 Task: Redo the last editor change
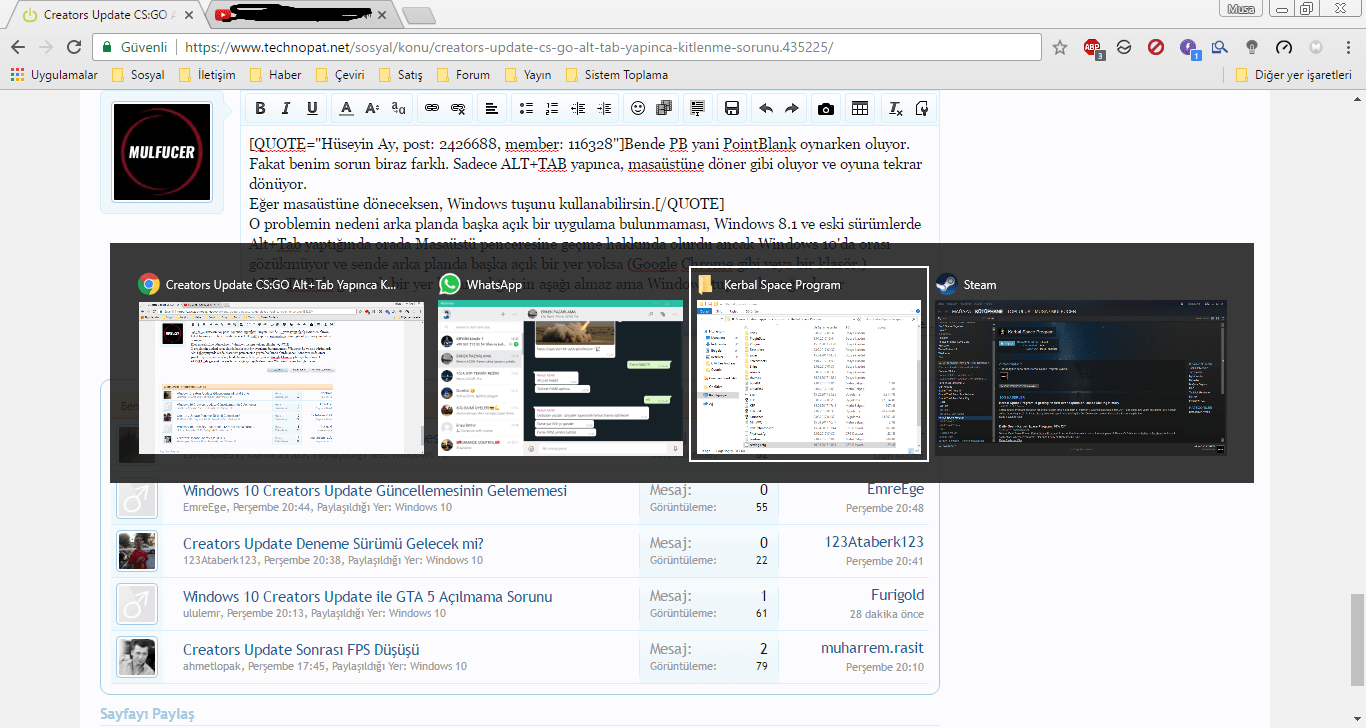click(792, 108)
